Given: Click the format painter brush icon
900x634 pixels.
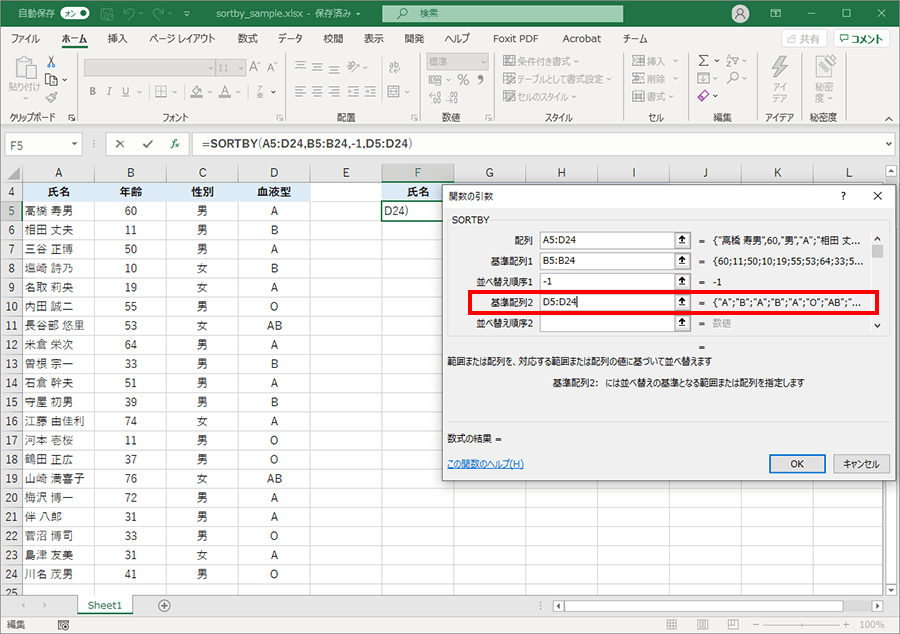Looking at the screenshot, I should 51,97.
